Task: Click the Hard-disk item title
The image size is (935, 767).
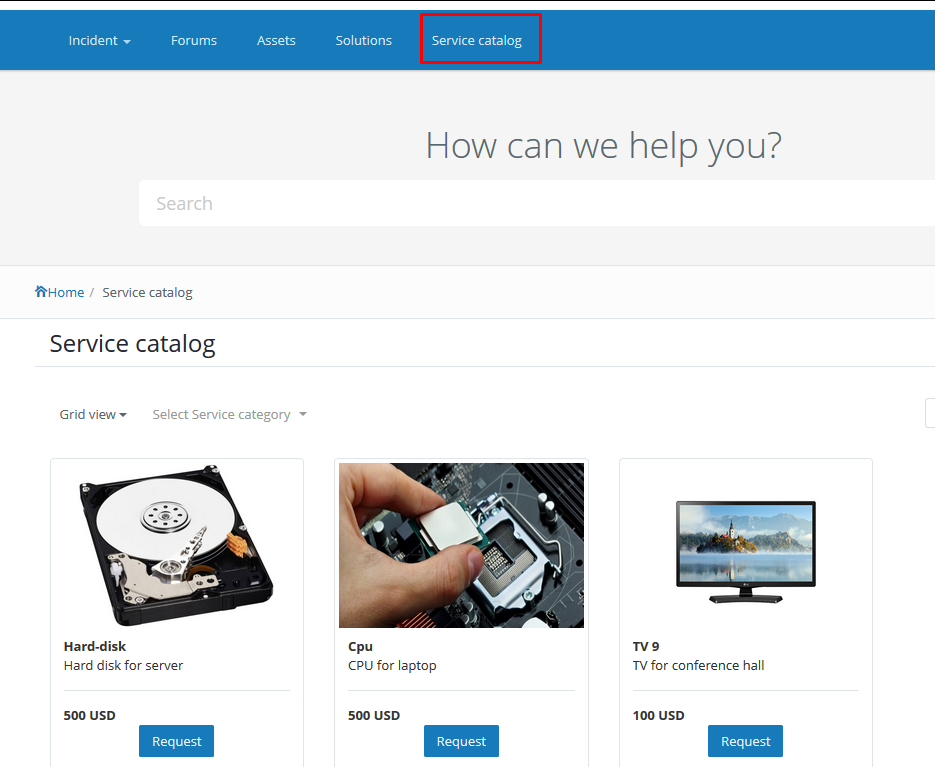Action: (x=95, y=647)
